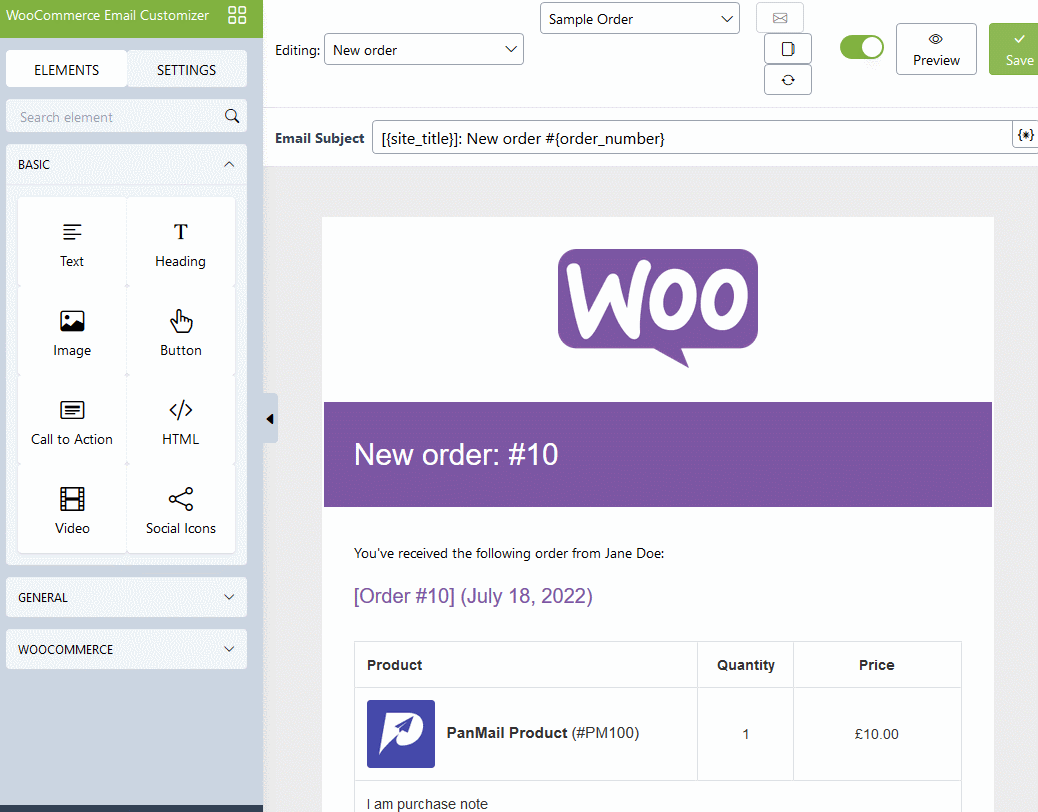Focus the Search element field
Screen dimensions: 1038x812
point(126,116)
